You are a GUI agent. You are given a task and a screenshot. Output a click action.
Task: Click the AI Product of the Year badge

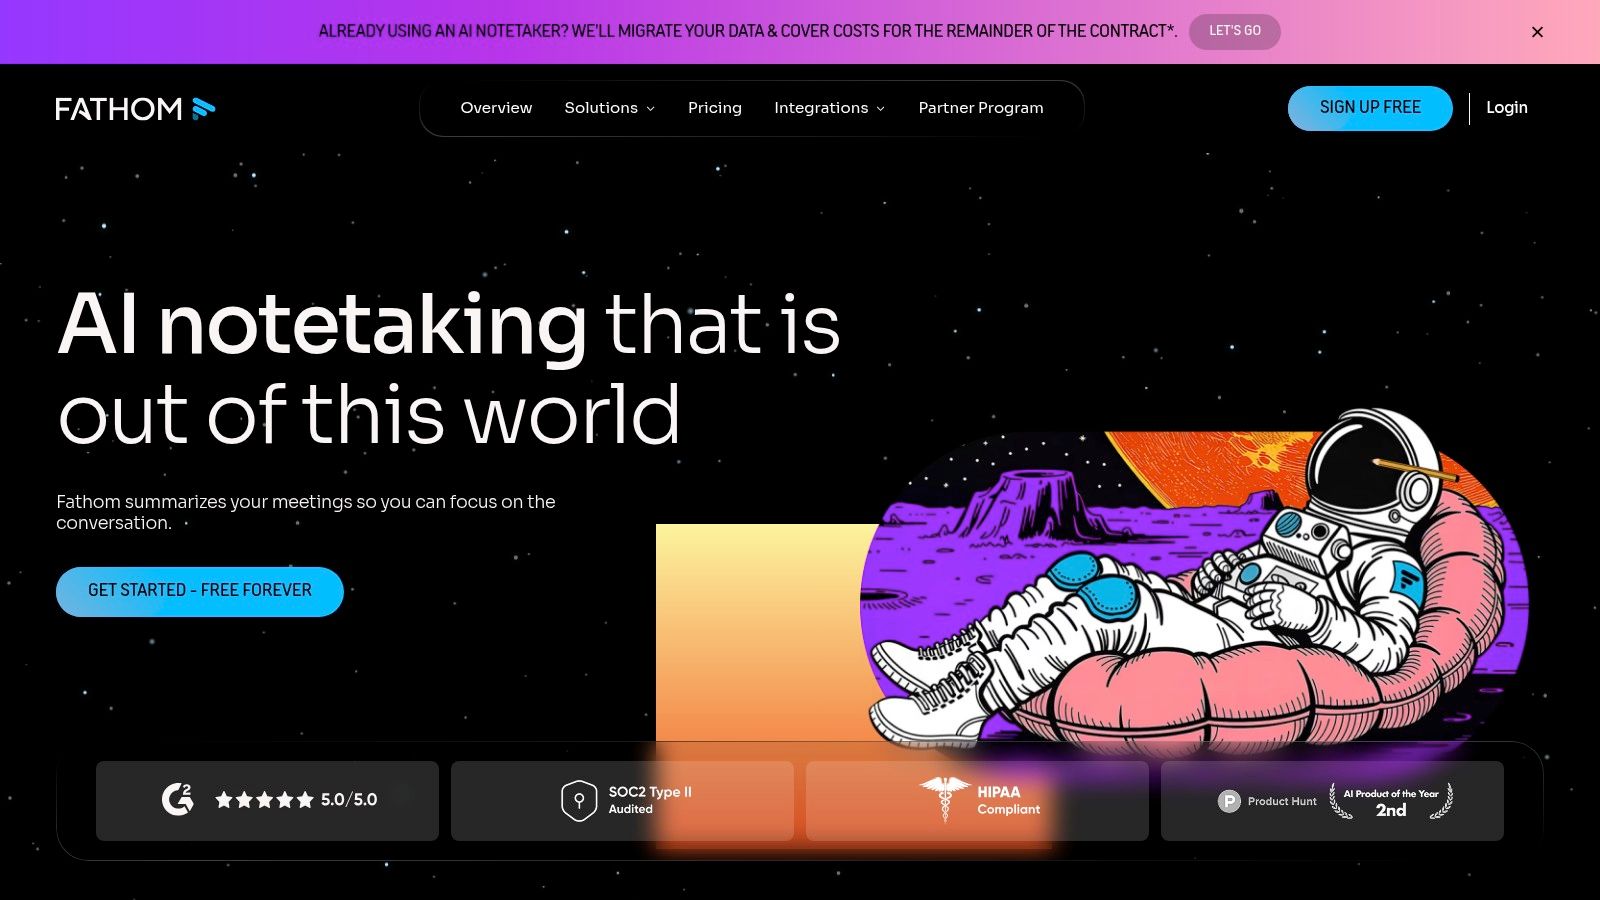[x=1391, y=801]
